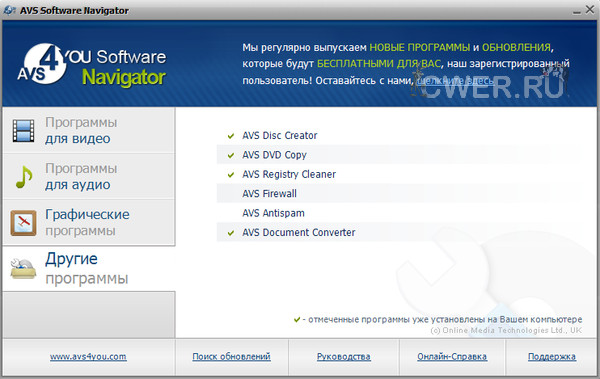Open the Программы для аудио tab
The height and width of the screenshot is (379, 600).
[89, 176]
